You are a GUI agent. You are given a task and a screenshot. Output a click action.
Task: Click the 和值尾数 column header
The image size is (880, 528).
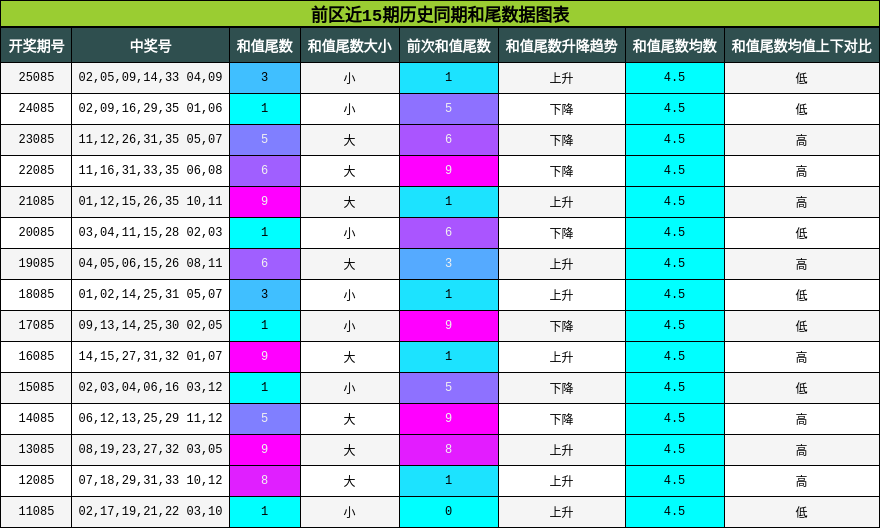[x=265, y=45]
